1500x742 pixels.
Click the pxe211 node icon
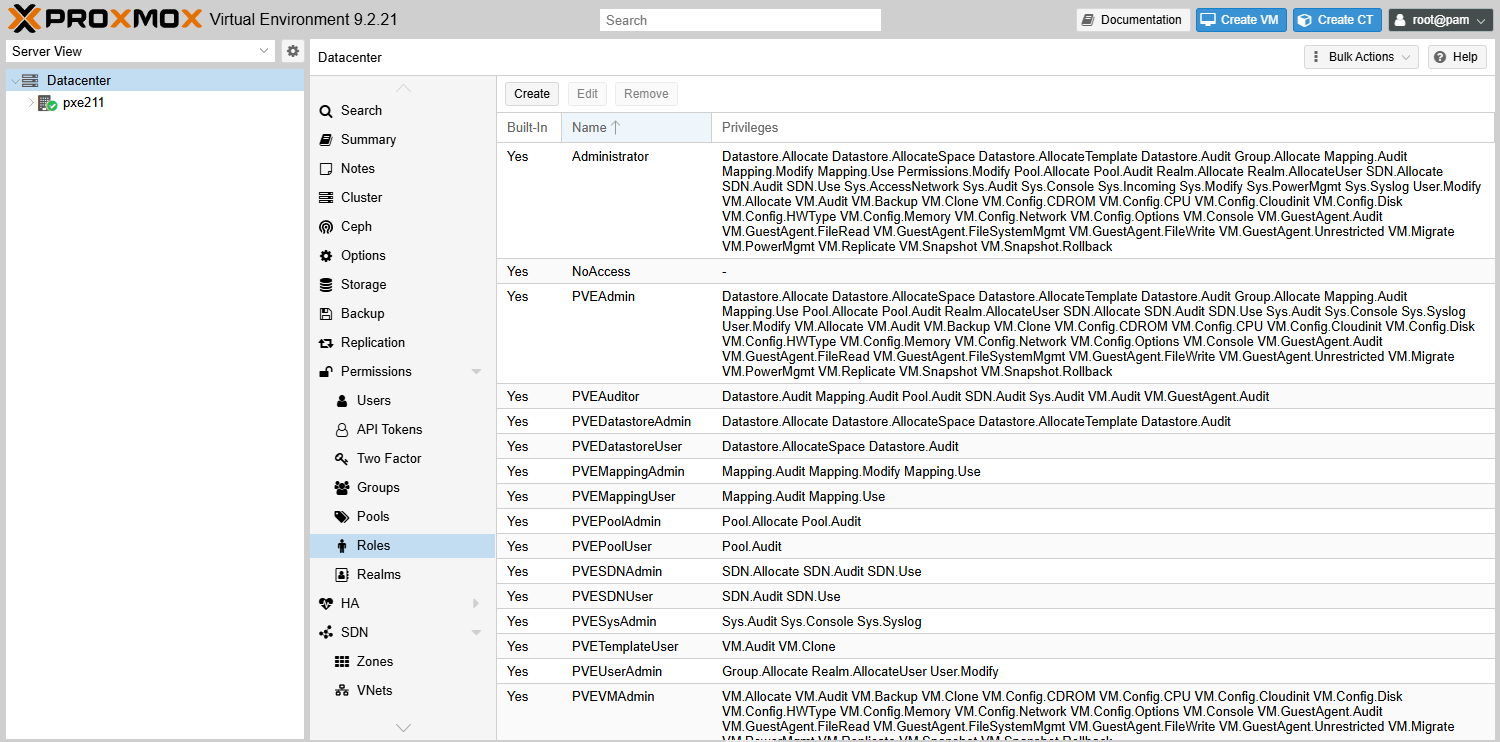click(x=47, y=102)
